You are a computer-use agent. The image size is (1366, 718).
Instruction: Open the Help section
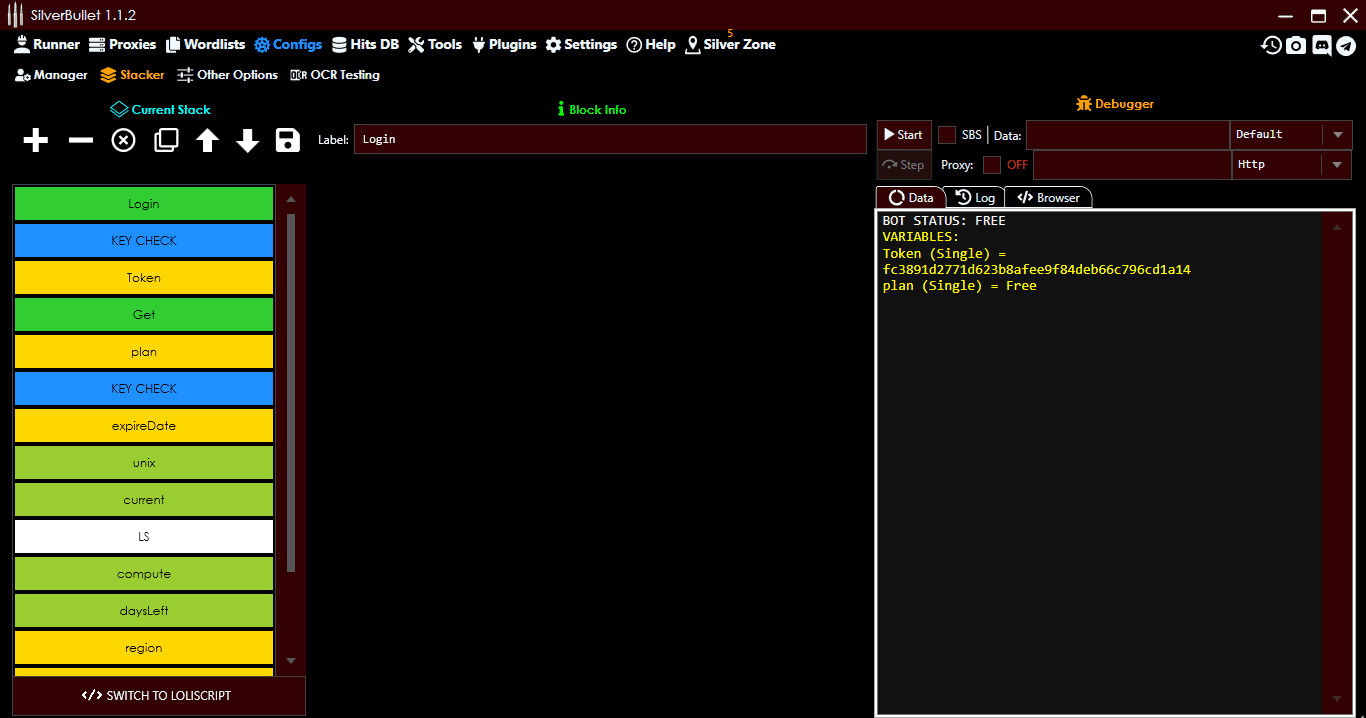pyautogui.click(x=651, y=44)
